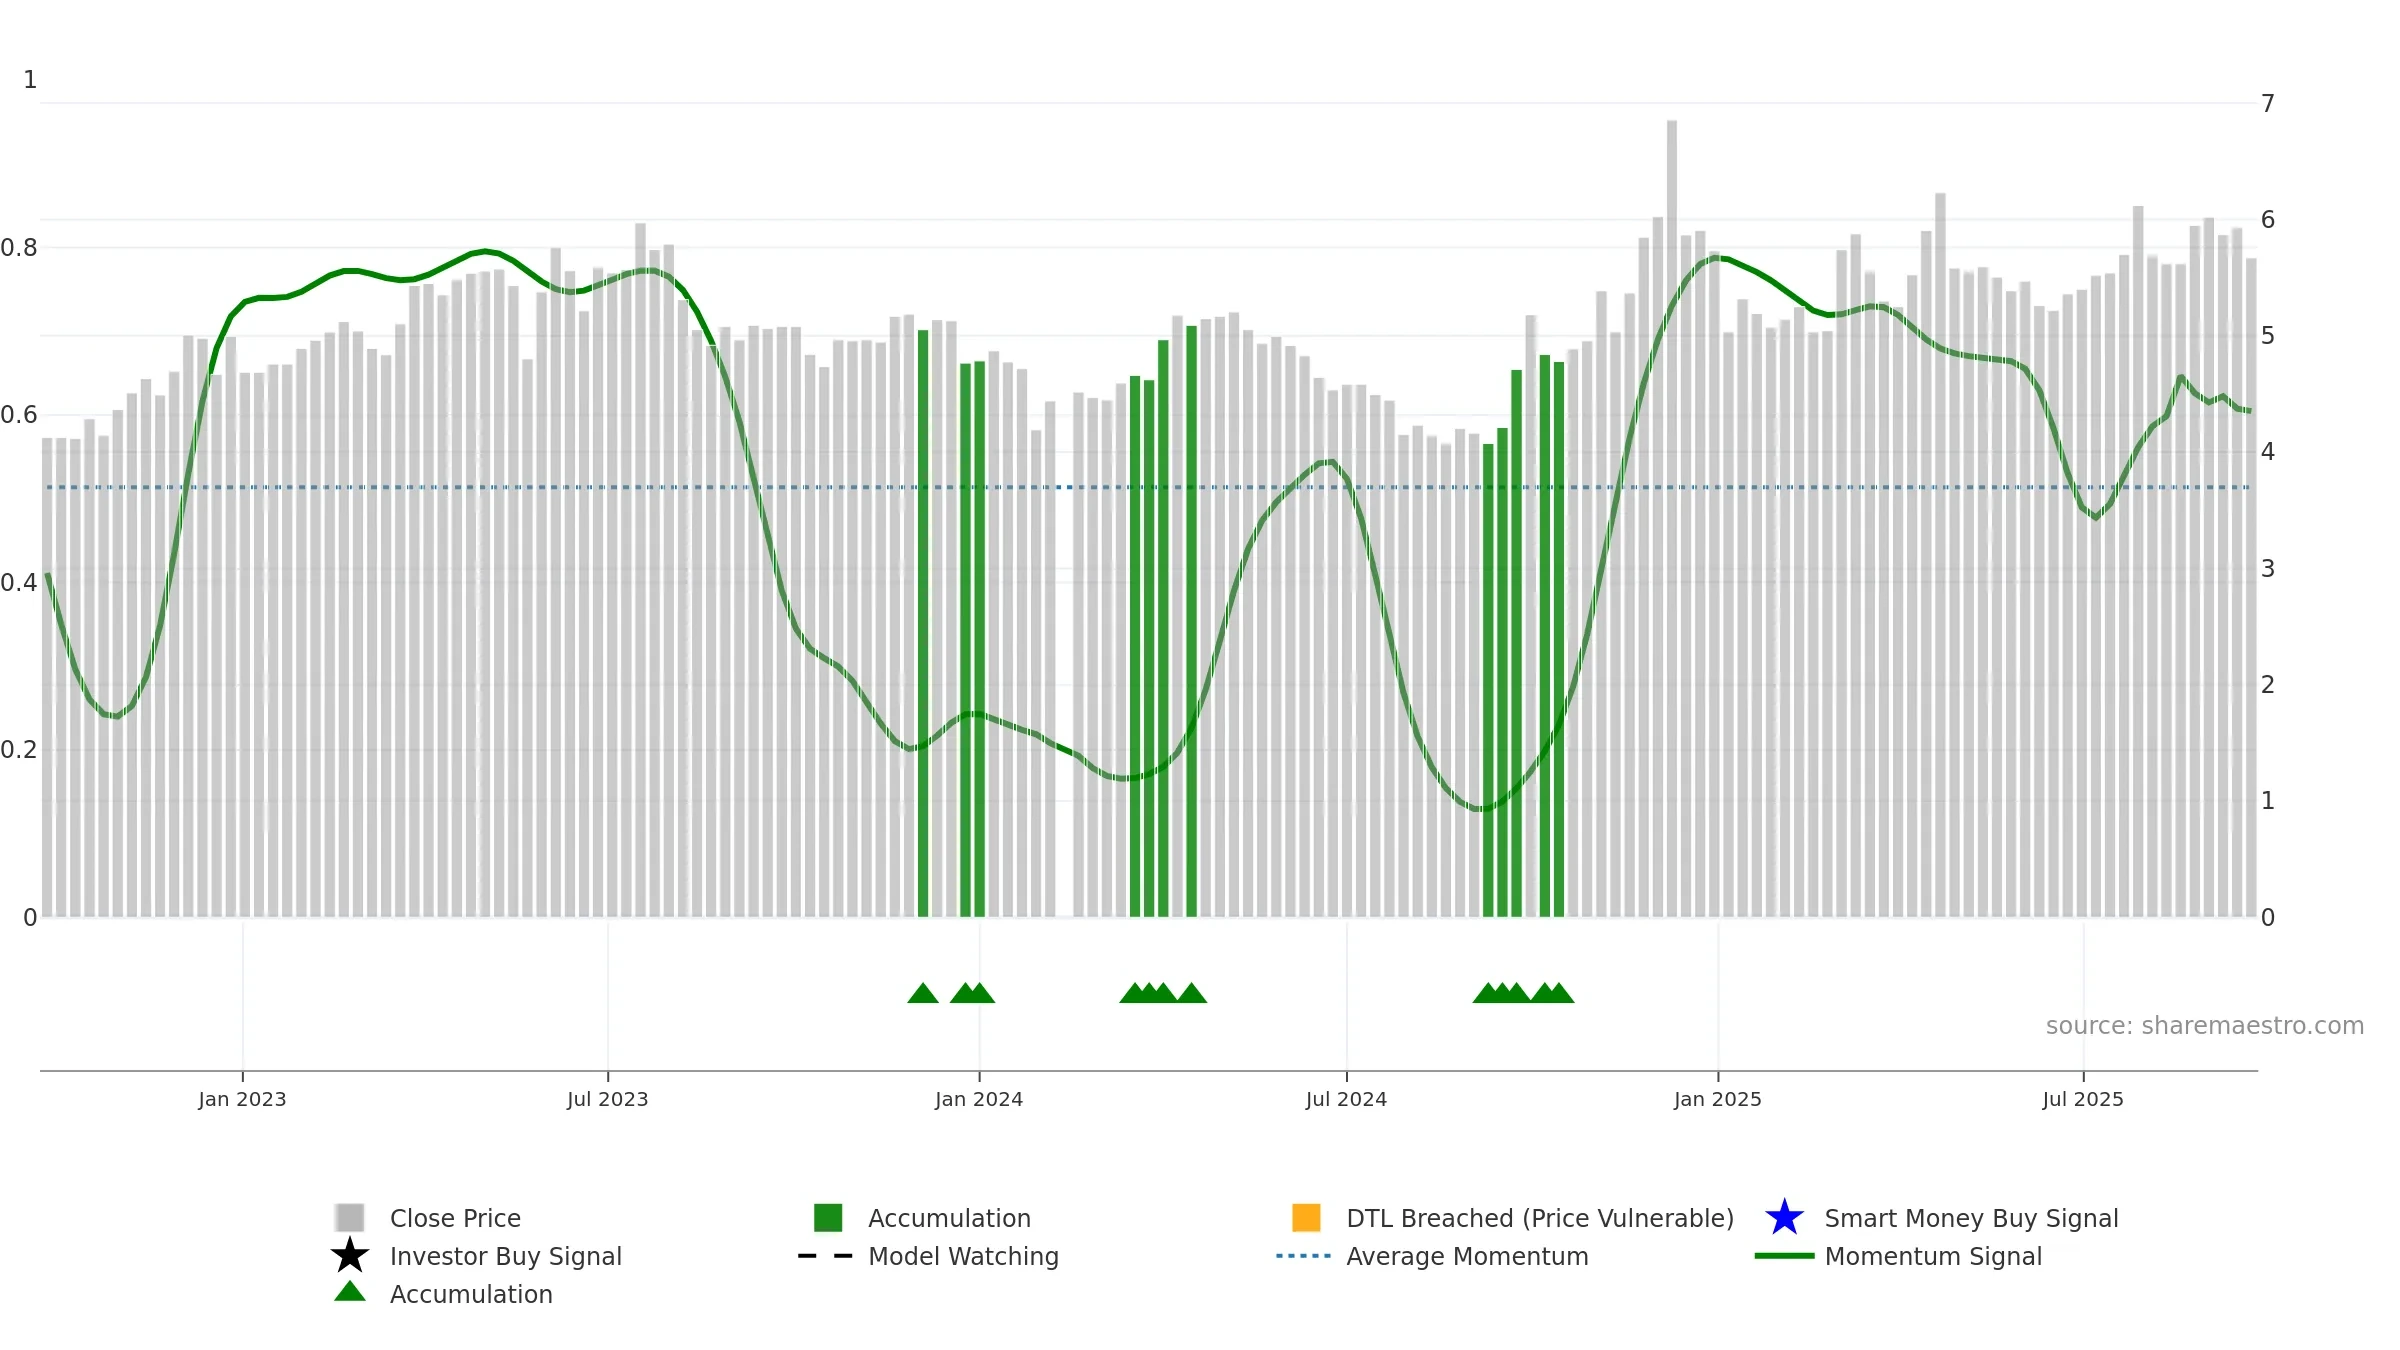Toggle the Average Momentum series label
This screenshot has height=1350, width=2400.
(x=1467, y=1256)
